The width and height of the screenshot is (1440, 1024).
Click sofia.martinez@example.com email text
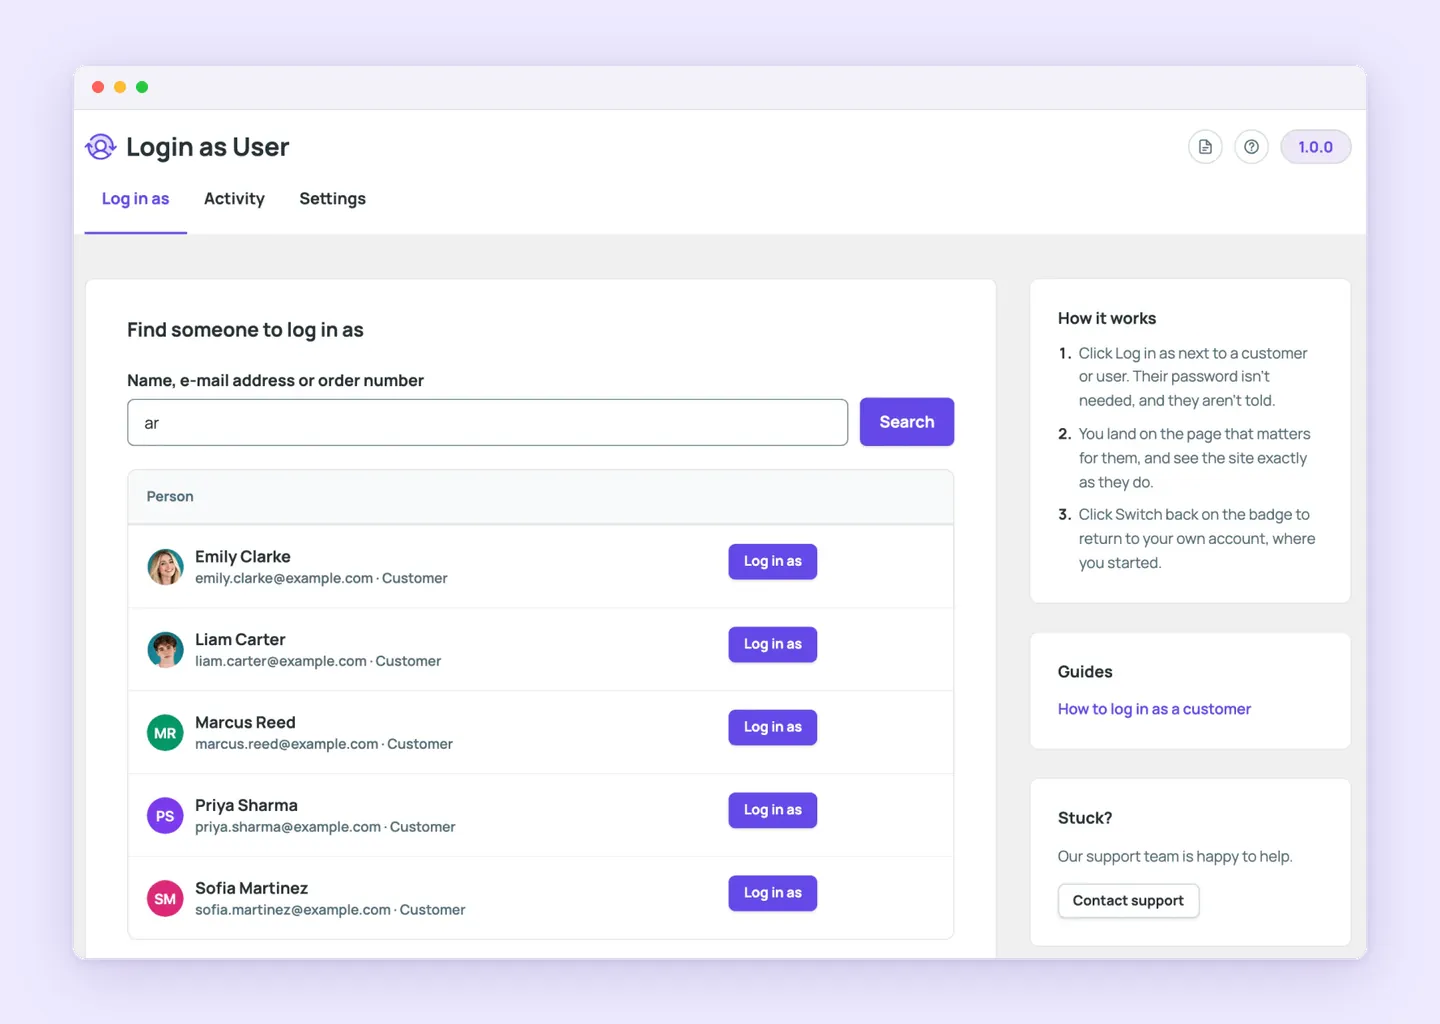click(293, 910)
